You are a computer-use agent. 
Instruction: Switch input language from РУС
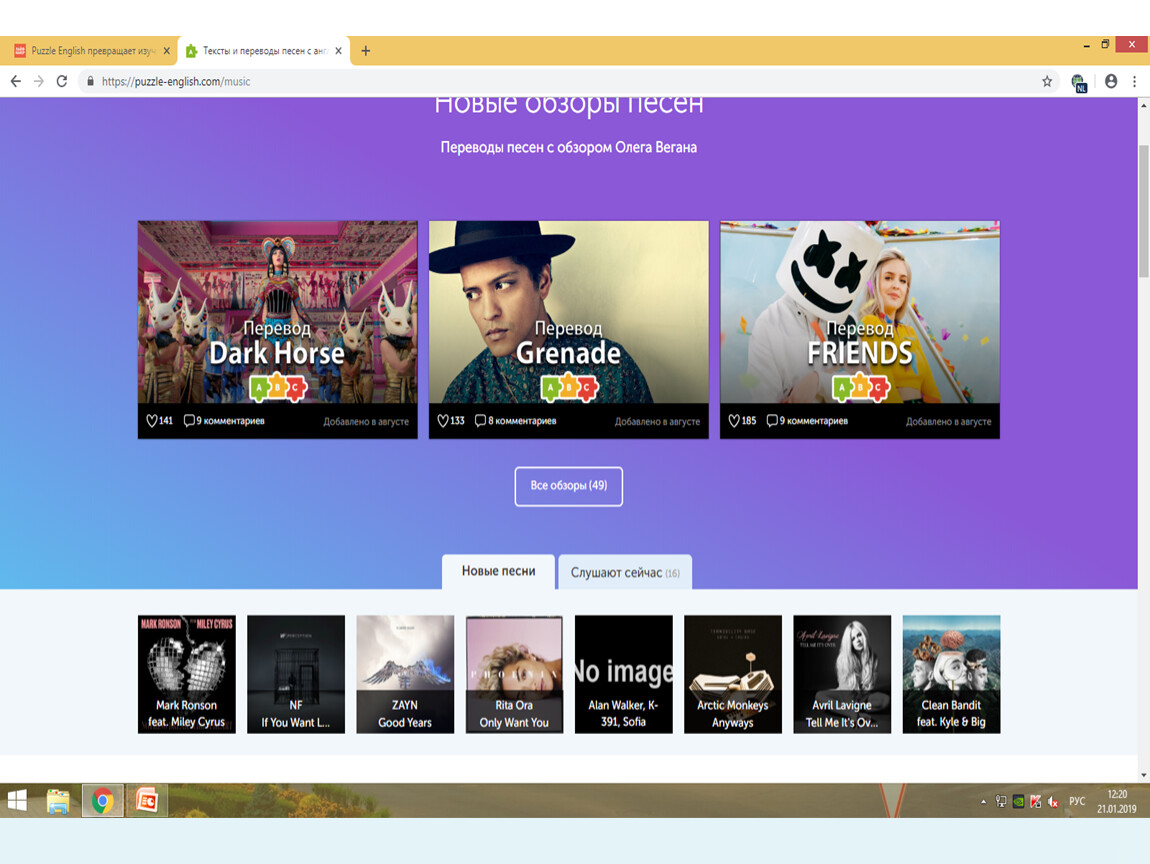click(x=1077, y=801)
